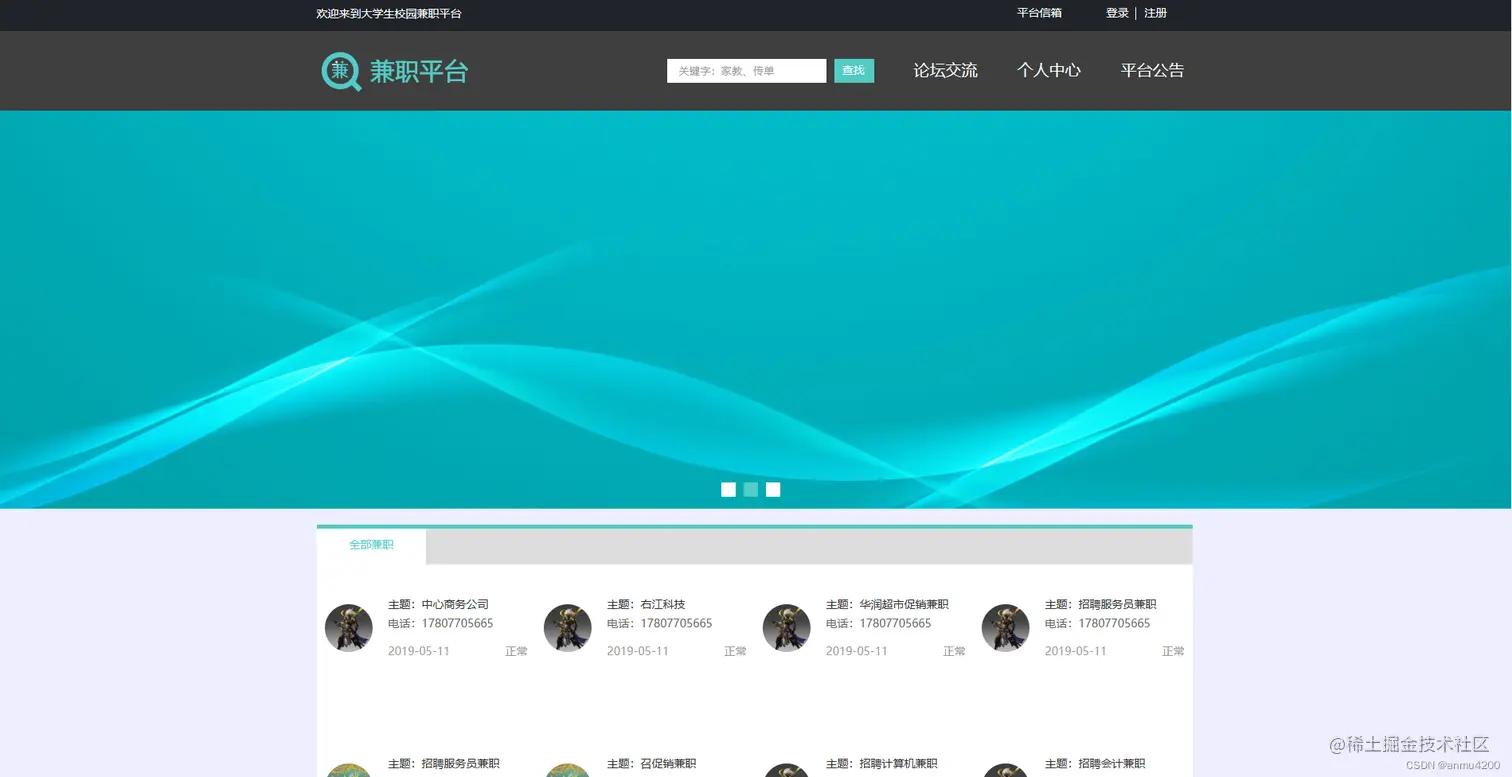
Task: Click the keyword search input field
Action: click(746, 70)
